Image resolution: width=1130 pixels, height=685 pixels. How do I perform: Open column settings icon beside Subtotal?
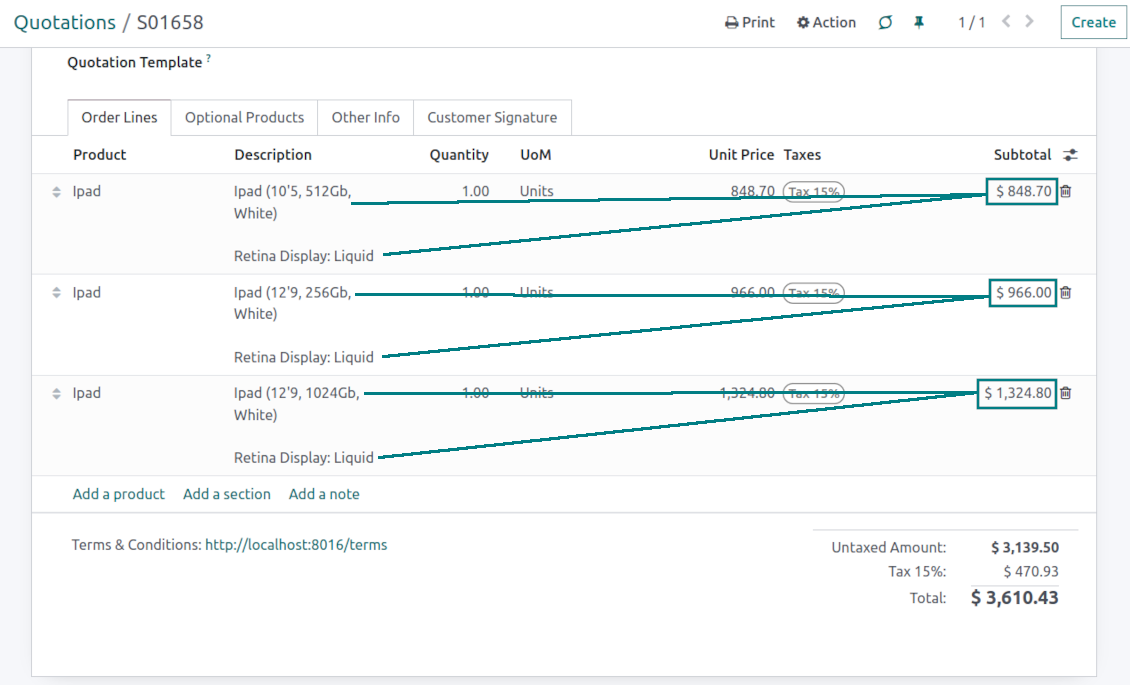(1071, 155)
